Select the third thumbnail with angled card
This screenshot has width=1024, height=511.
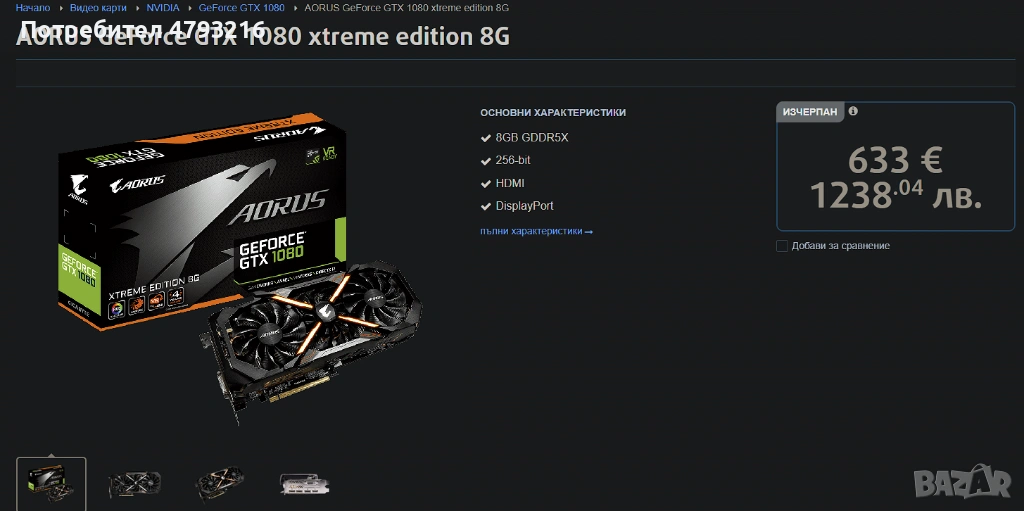click(220, 484)
